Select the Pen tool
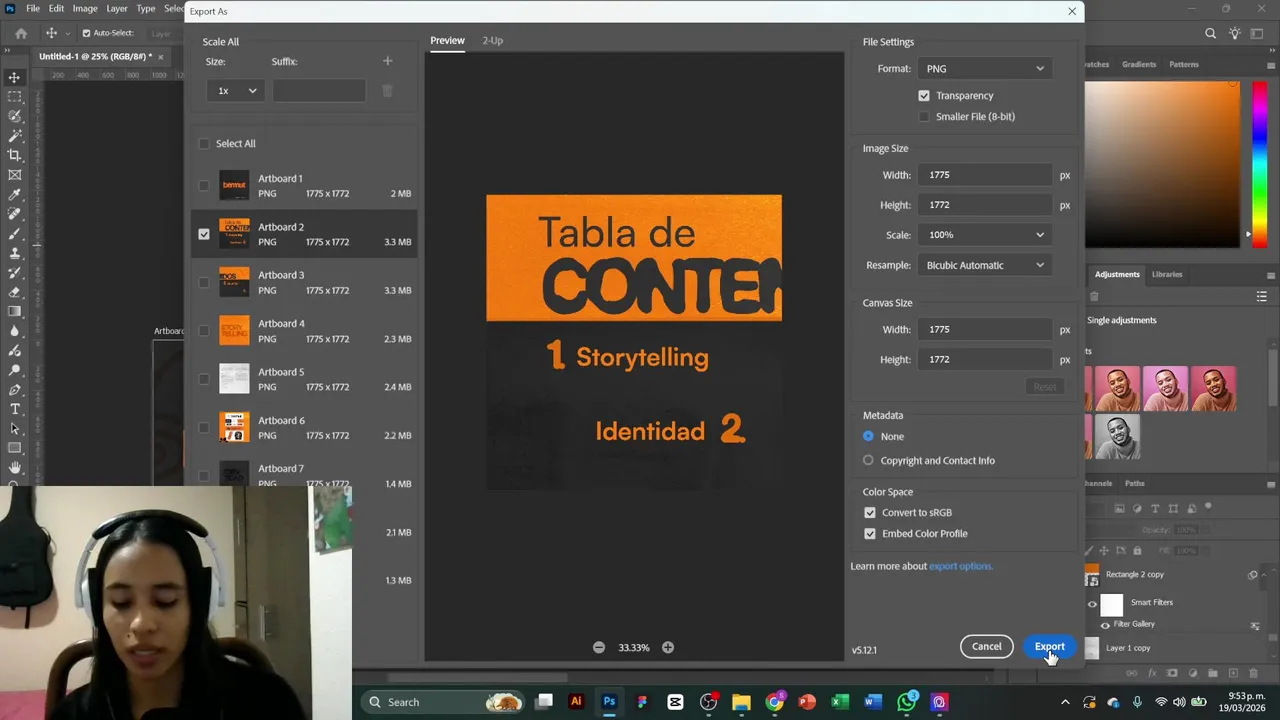 pos(15,390)
